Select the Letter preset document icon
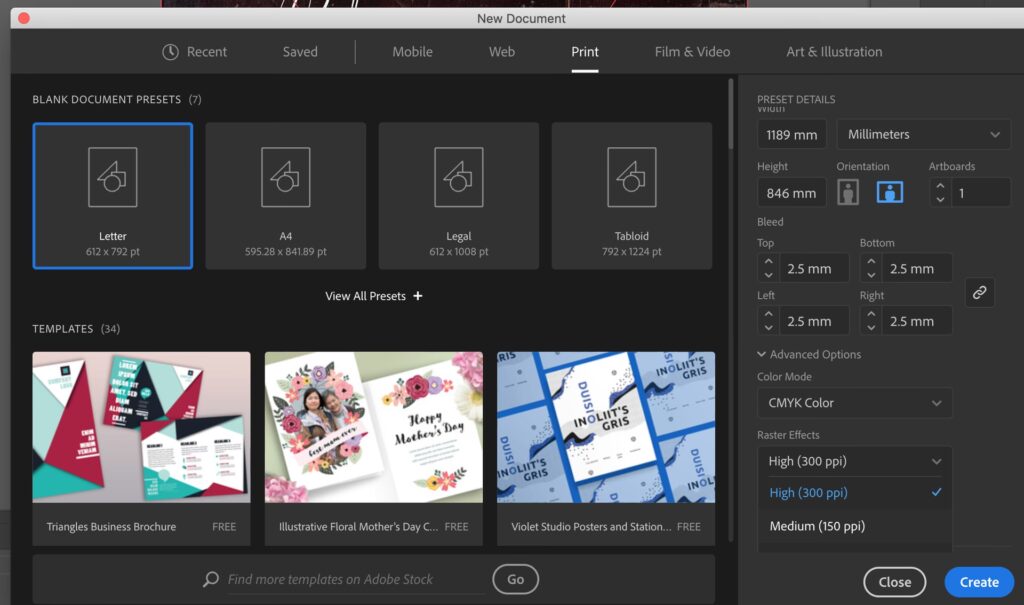The image size is (1024, 605). click(112, 178)
